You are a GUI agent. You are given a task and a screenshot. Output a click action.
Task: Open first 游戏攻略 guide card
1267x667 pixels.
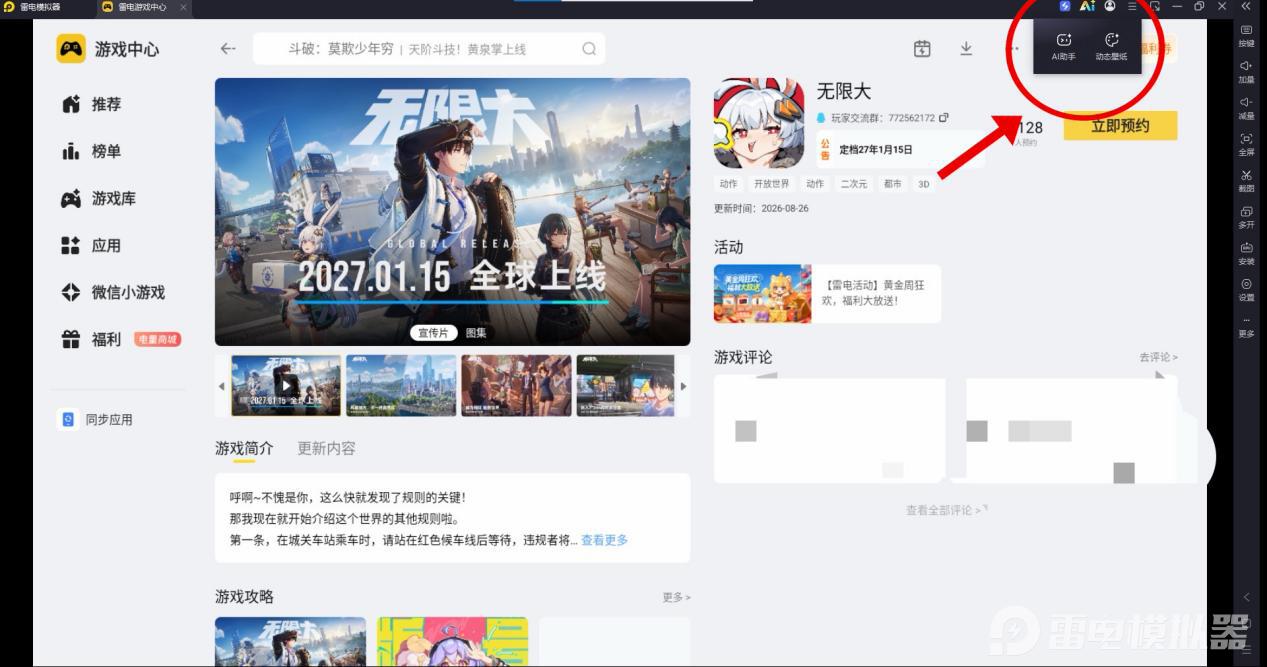pos(290,642)
